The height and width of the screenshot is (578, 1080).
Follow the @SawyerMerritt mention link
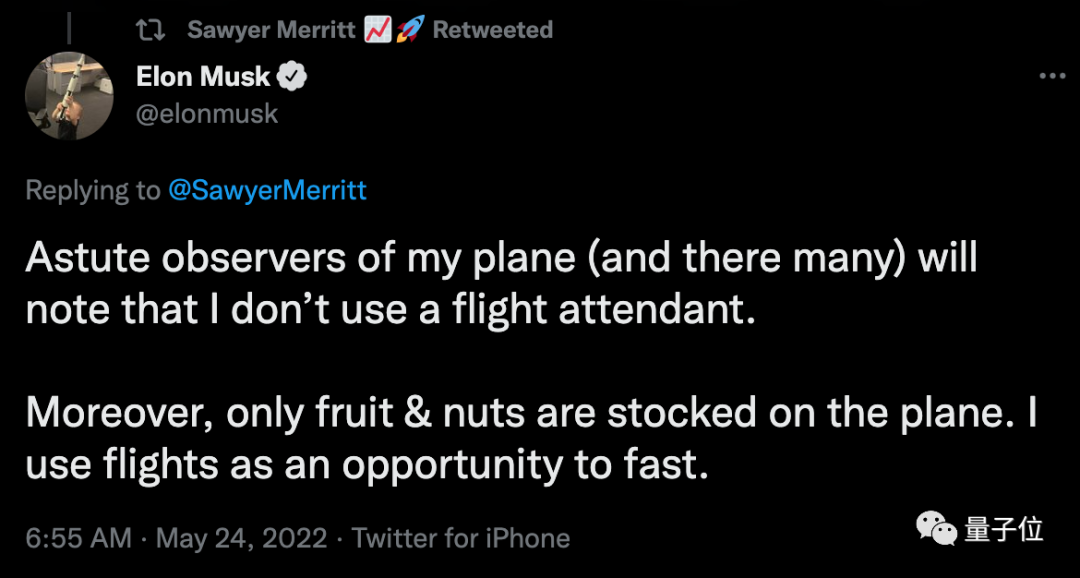click(267, 190)
